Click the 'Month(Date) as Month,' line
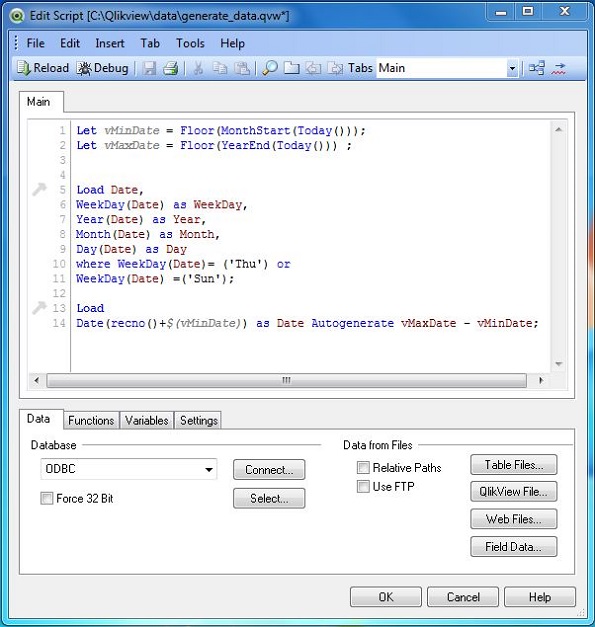 click(148, 234)
